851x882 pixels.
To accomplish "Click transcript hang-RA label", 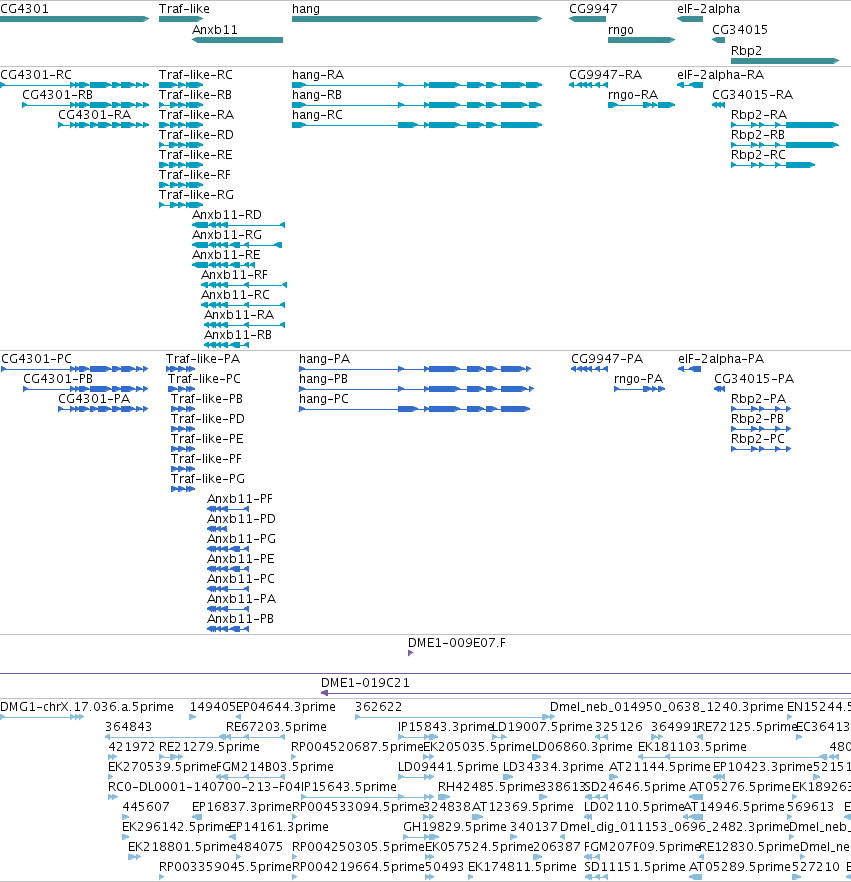I will point(318,75).
